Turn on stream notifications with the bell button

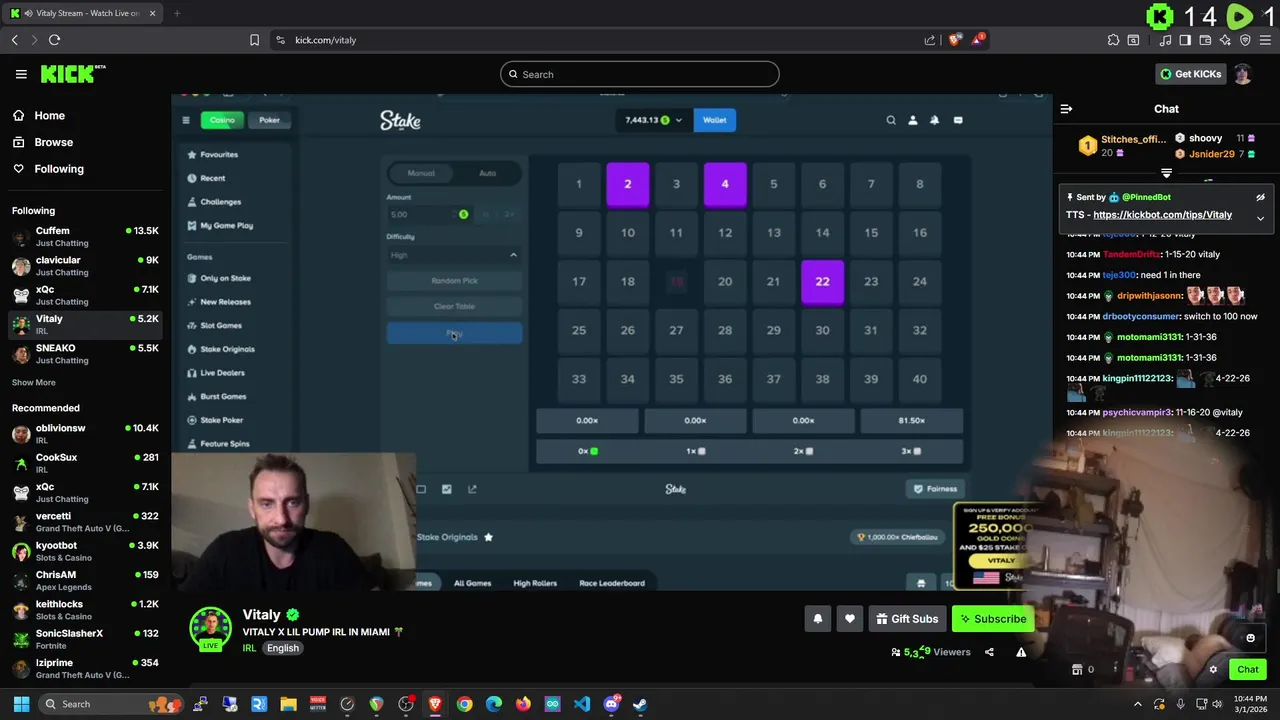tap(818, 619)
